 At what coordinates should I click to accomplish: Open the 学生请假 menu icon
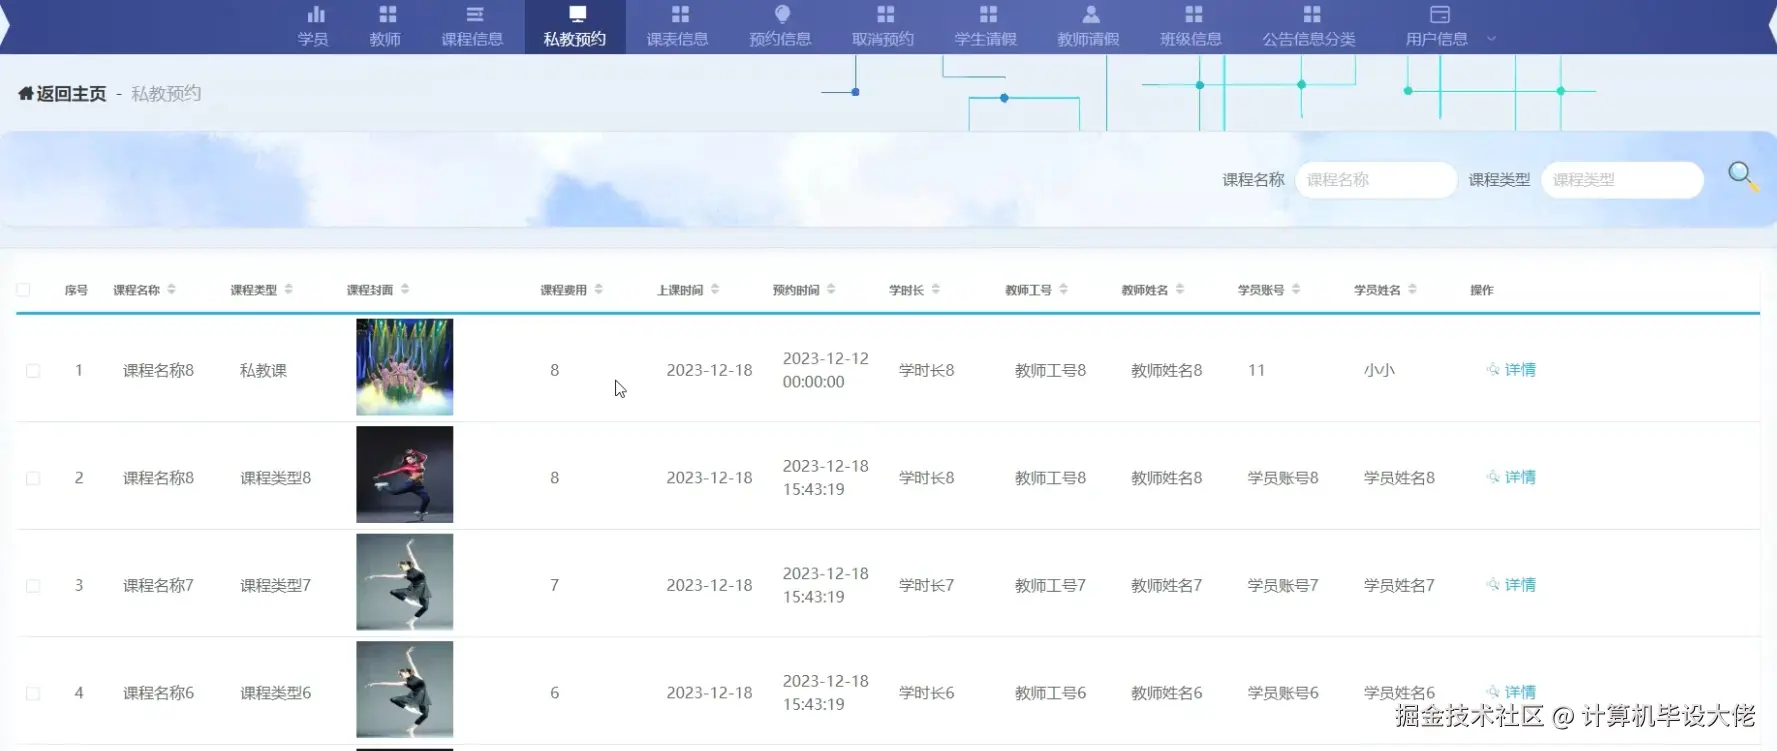click(x=988, y=14)
